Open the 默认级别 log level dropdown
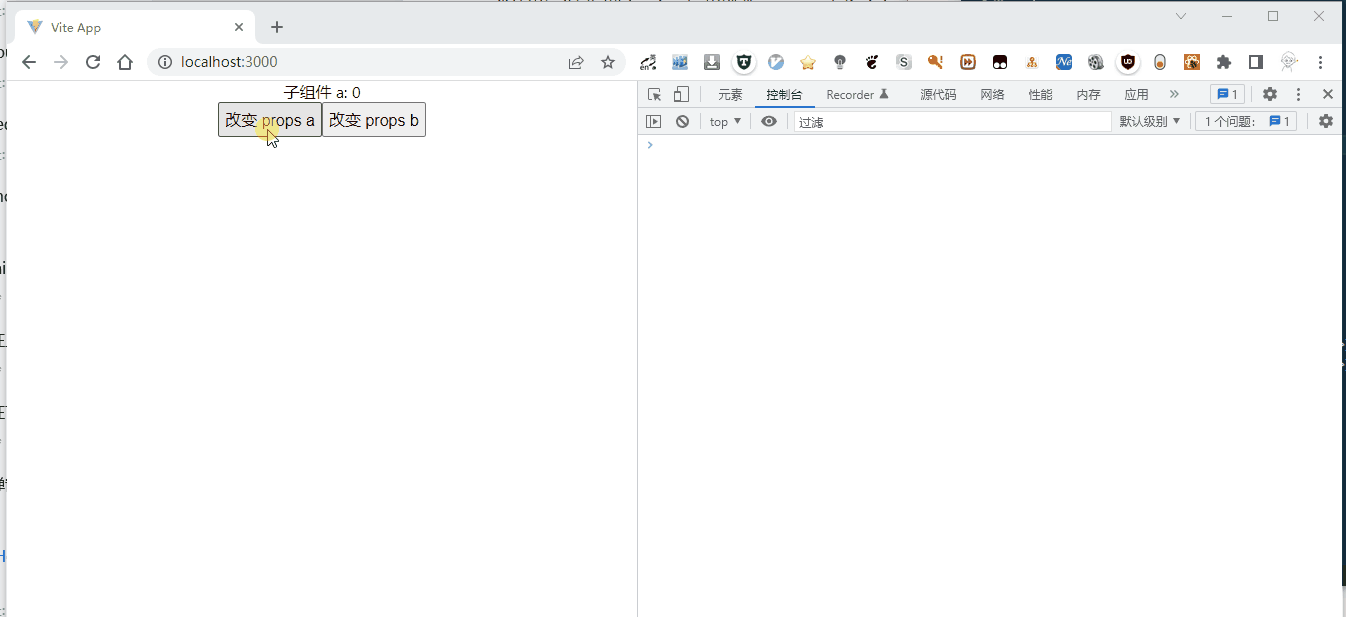Screen dimensions: 1346x617 (x=1150, y=121)
